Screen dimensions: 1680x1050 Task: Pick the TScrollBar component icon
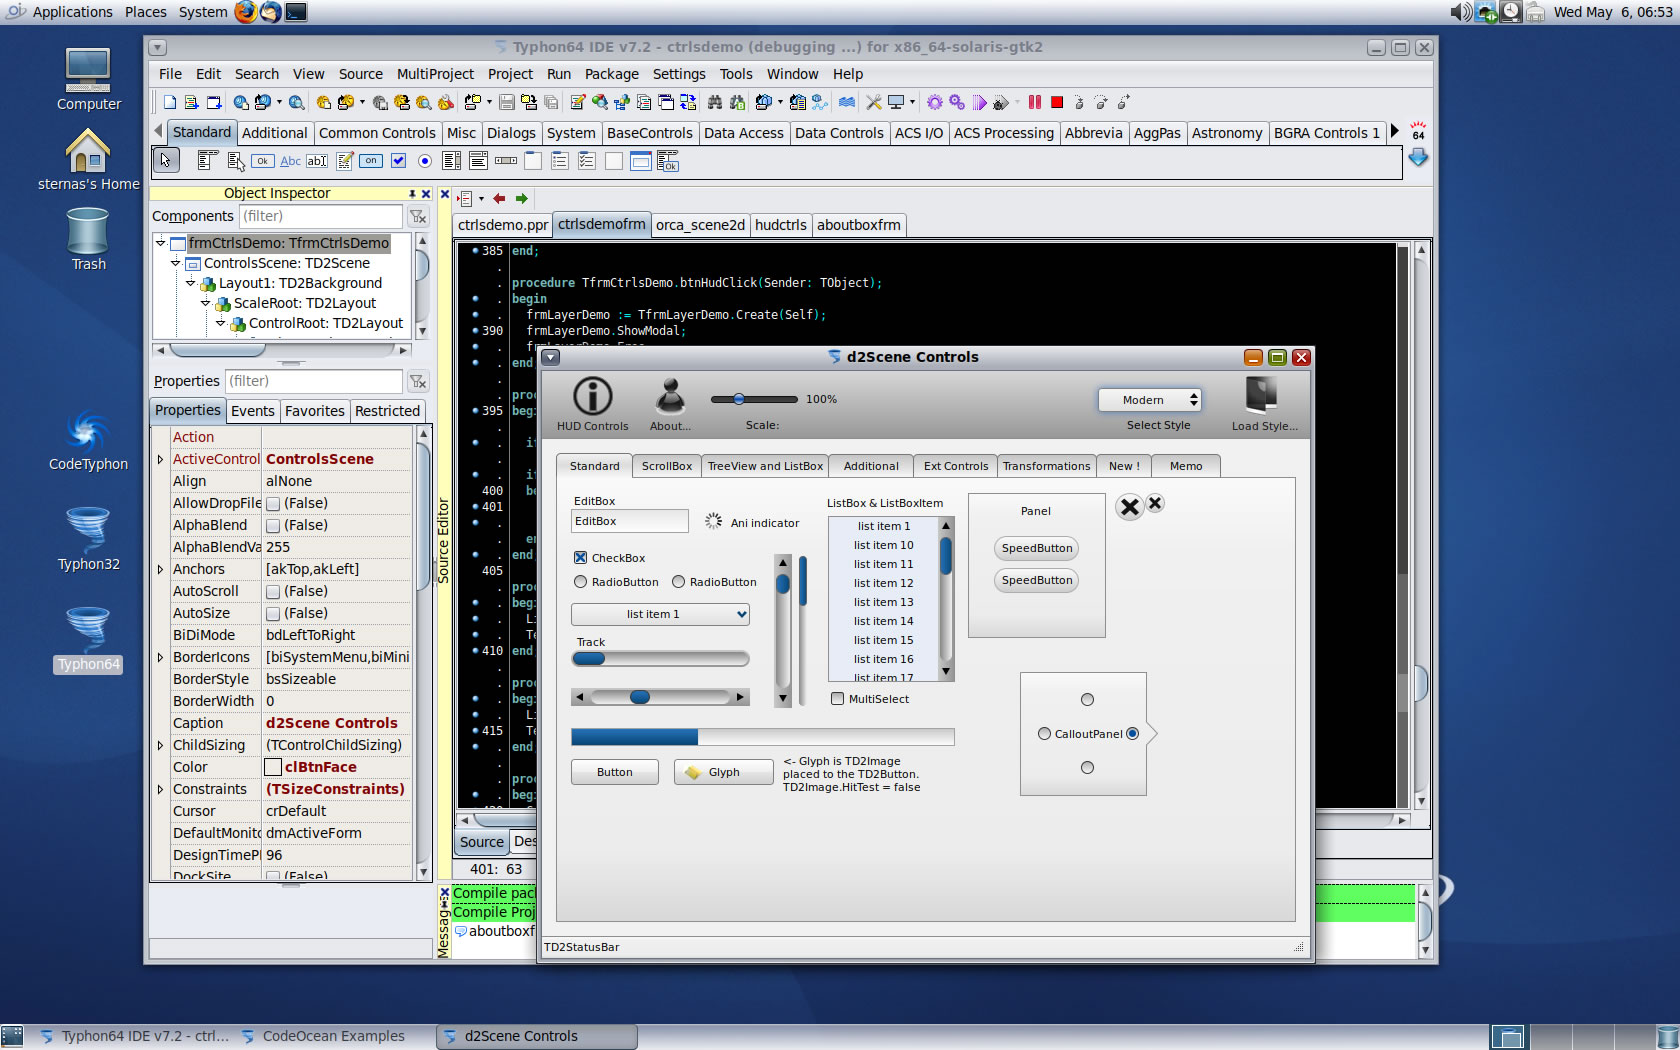506,160
